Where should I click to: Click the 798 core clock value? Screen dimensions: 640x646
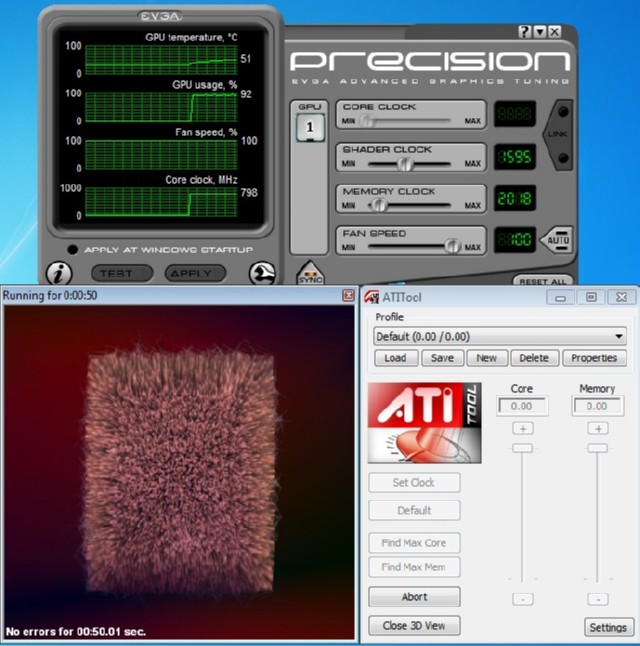click(x=249, y=192)
